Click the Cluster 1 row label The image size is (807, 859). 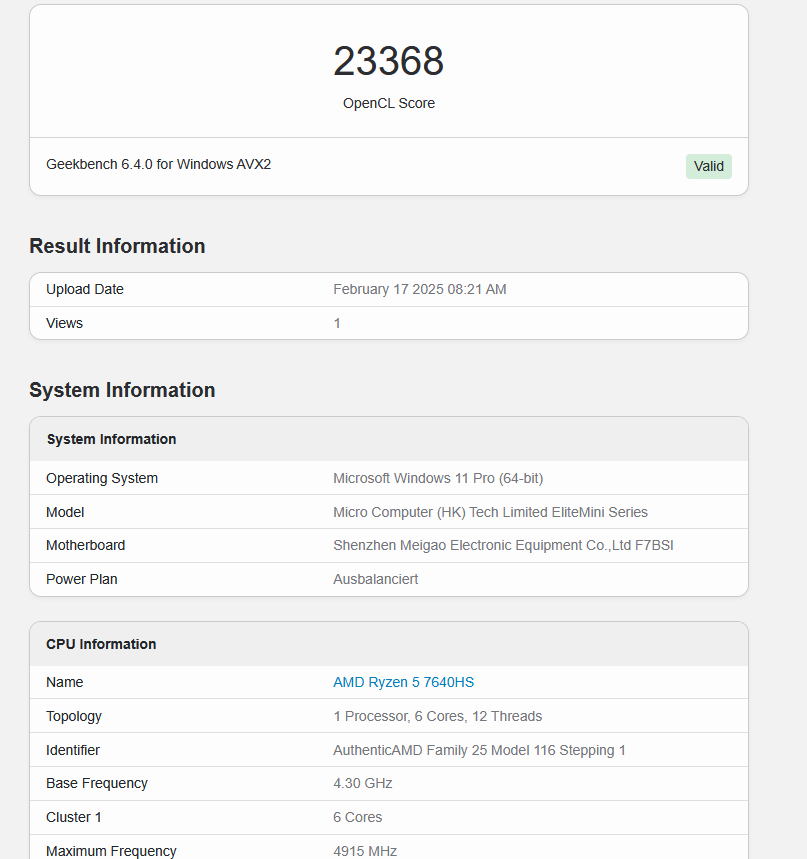click(73, 817)
